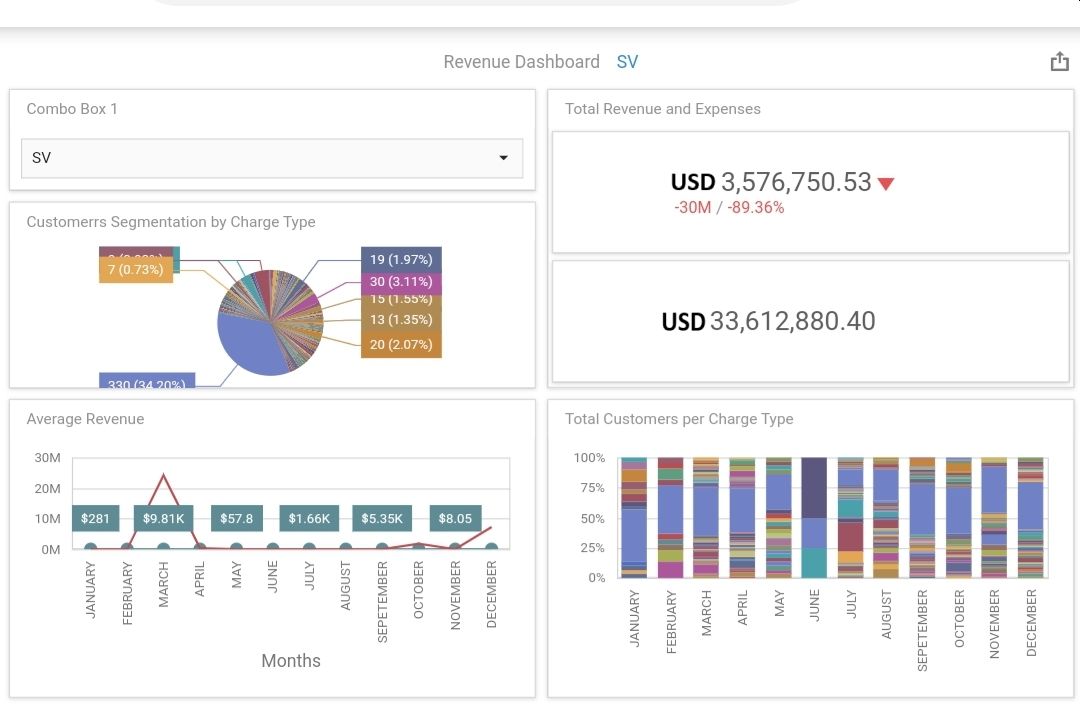Click the 30 (3.11%) pie label
This screenshot has height=708, width=1080.
pos(401,282)
